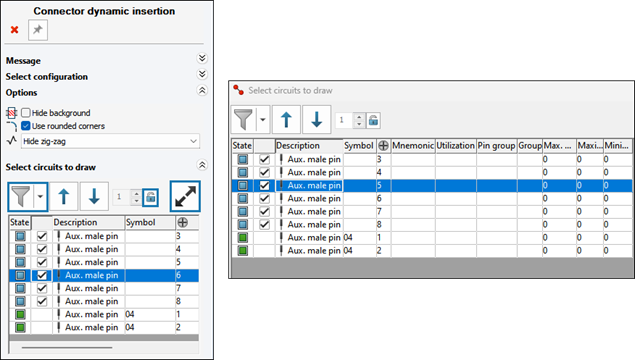Click Mnemonic column header
Viewport: 635px width, 360px height.
[x=413, y=145]
